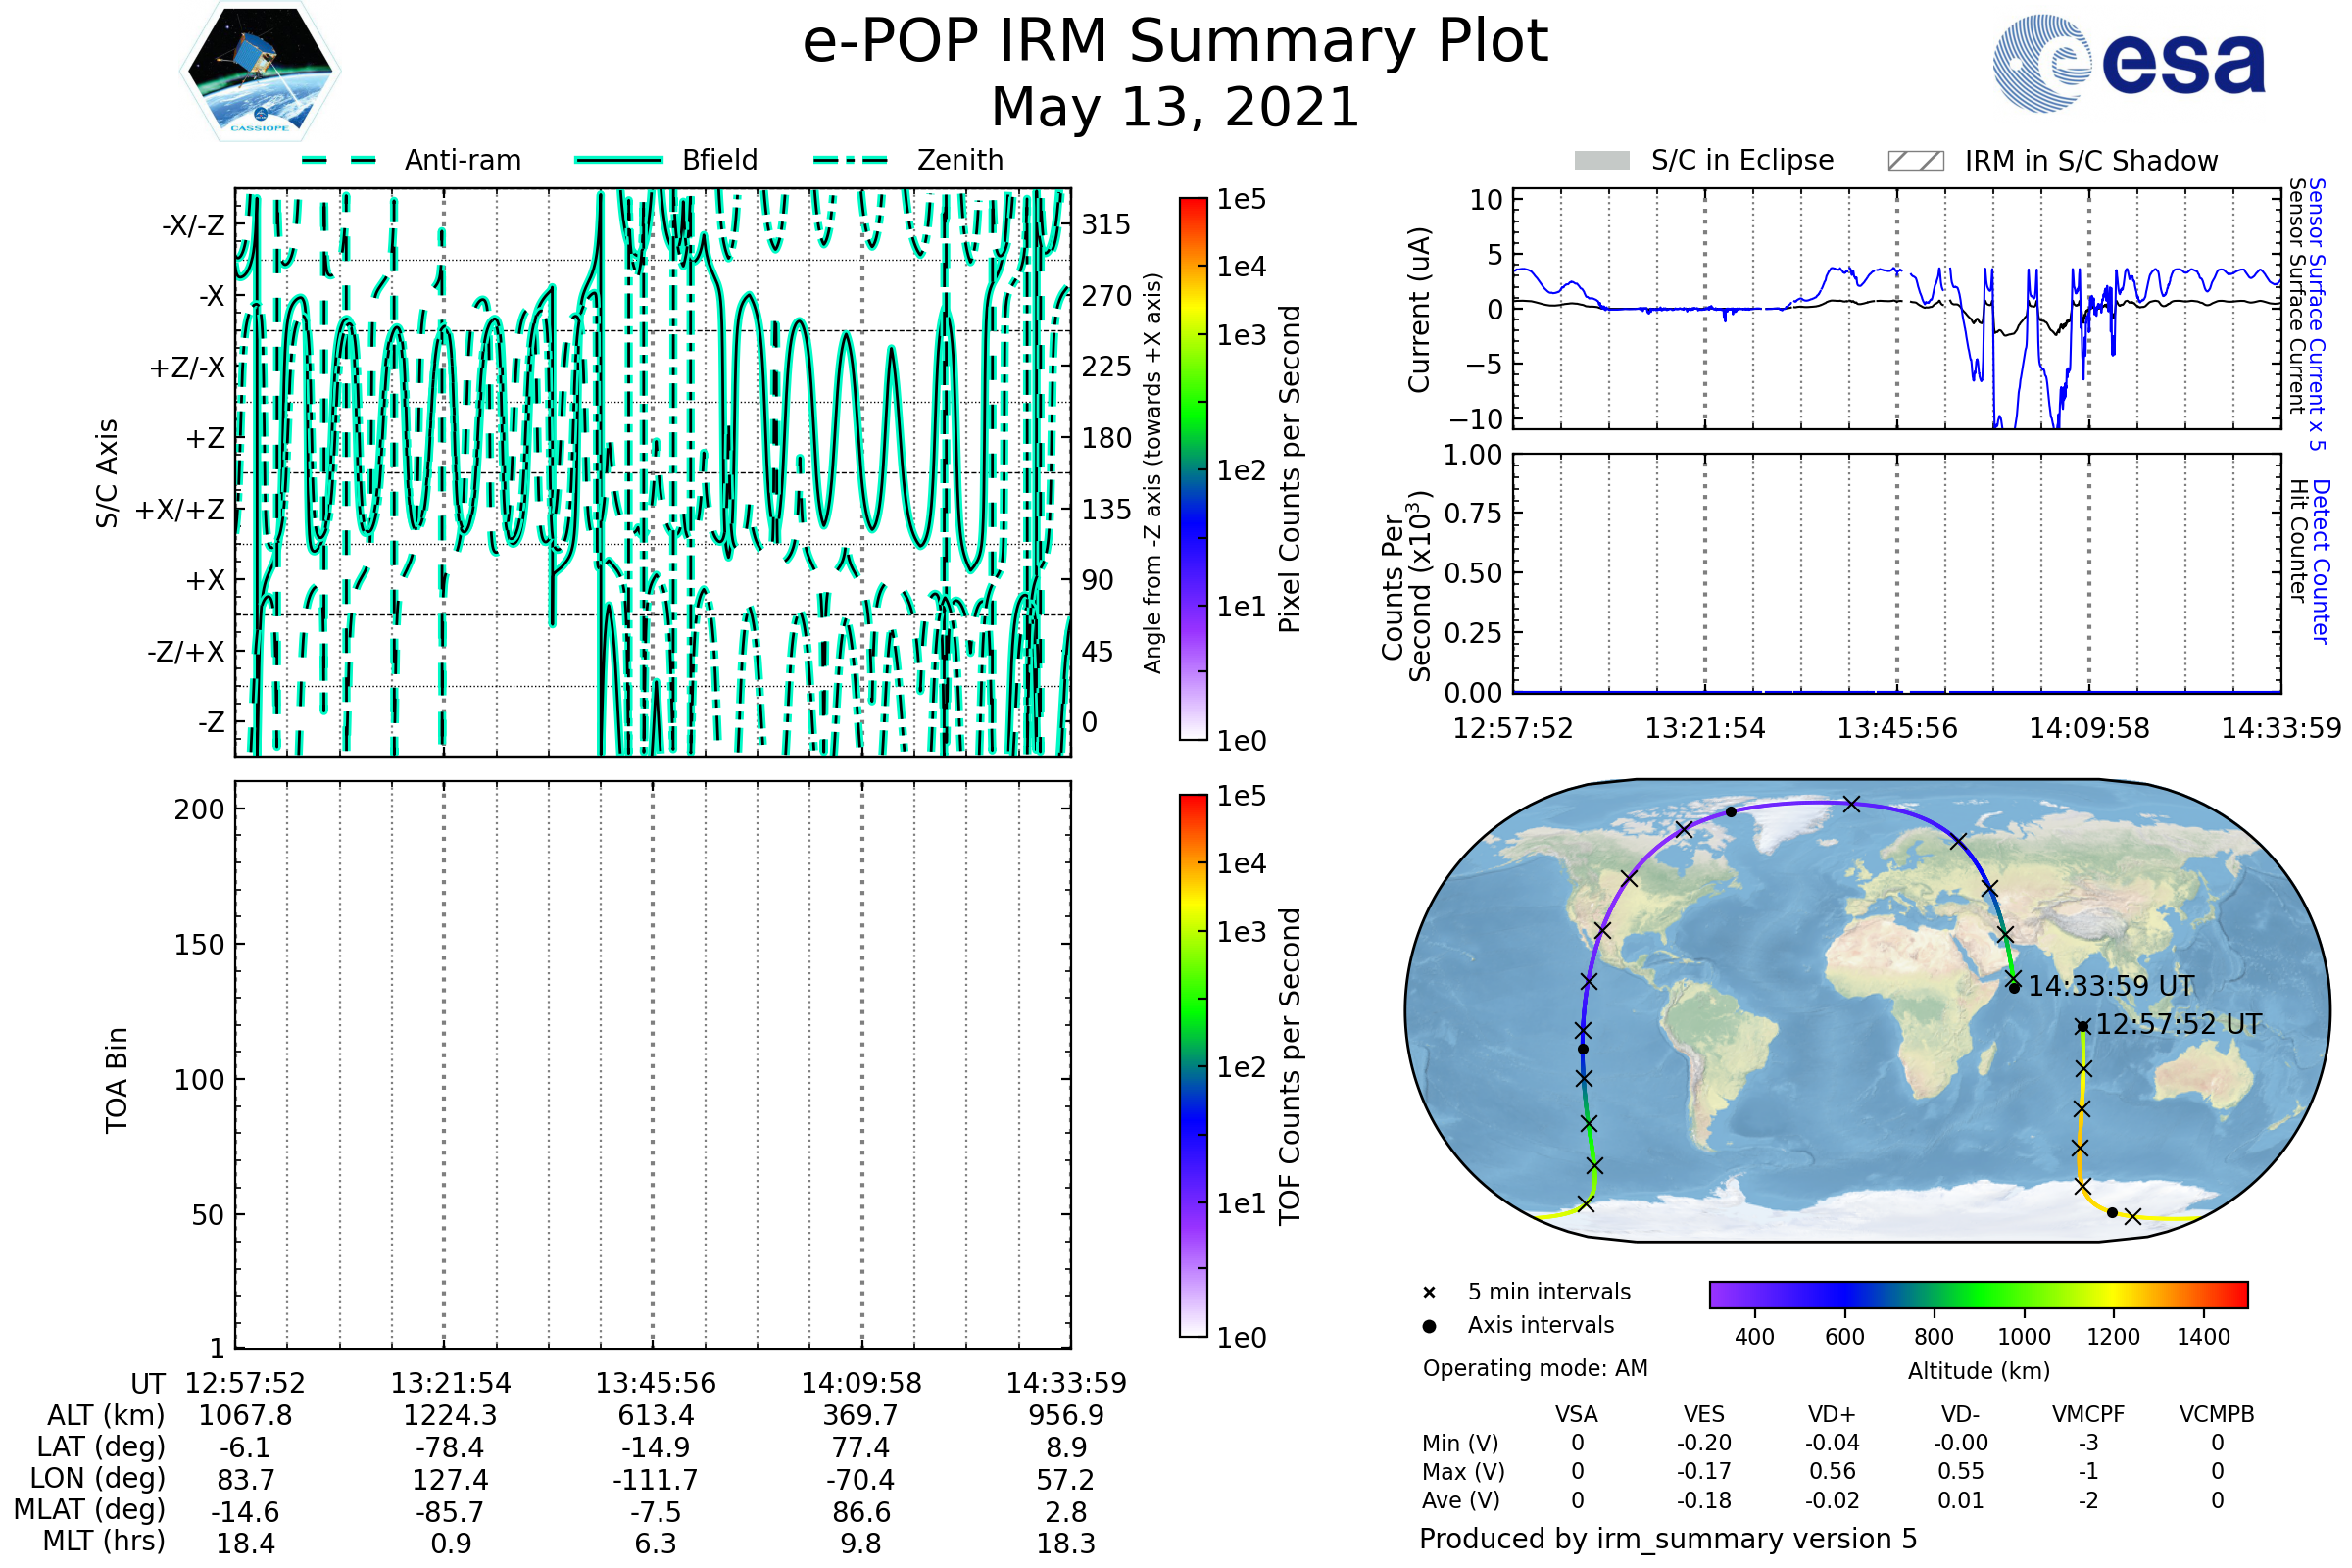2352x1568 pixels.
Task: Click the CASSIOPE satellite mission logo
Action: (260, 72)
